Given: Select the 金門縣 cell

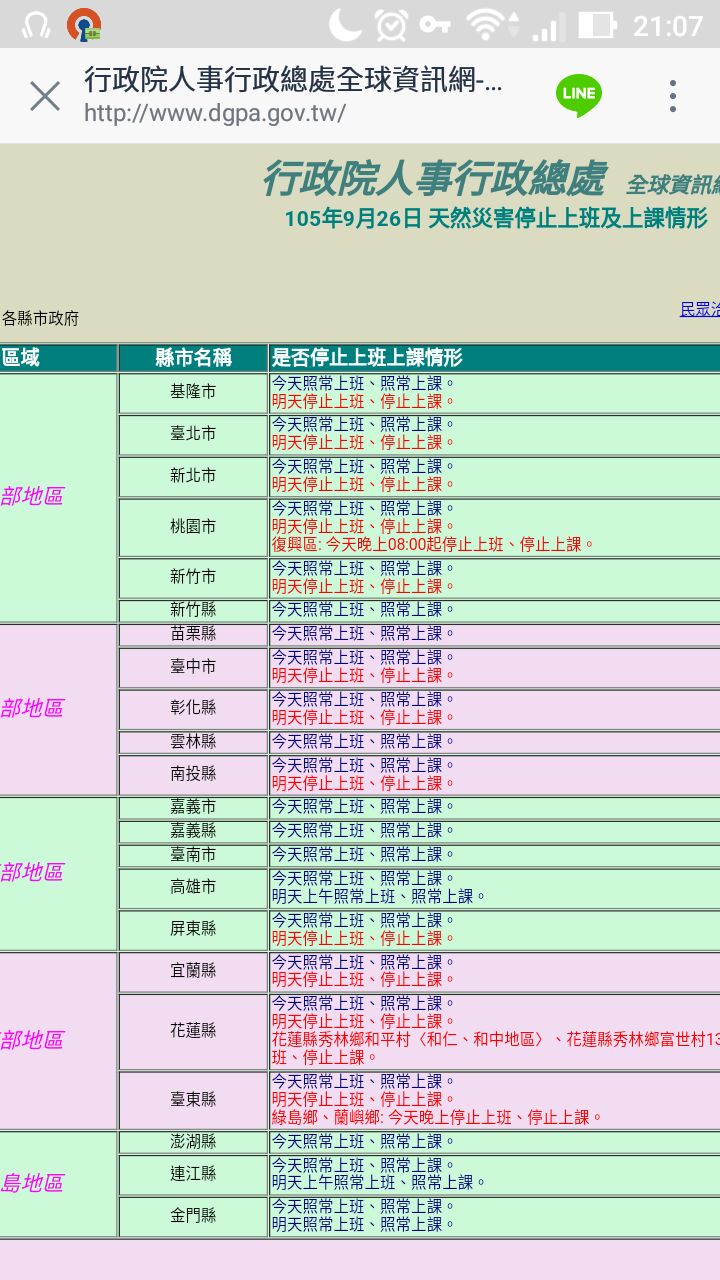Looking at the screenshot, I should (193, 1216).
